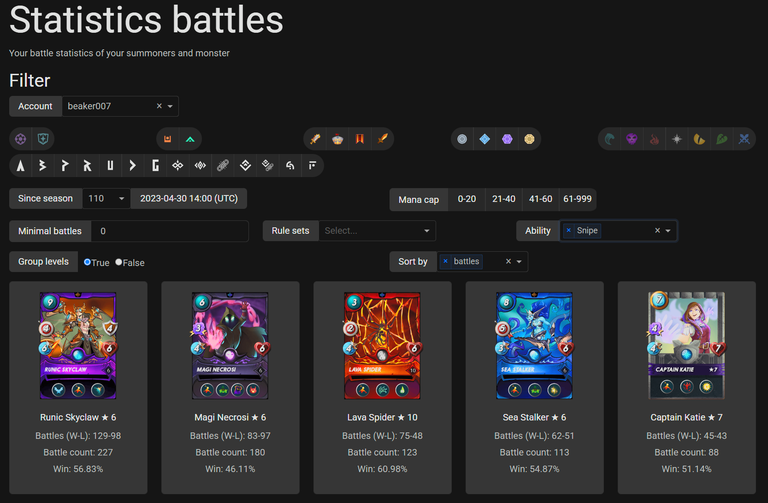Expand the Ability dropdown arrow

click(x=668, y=231)
